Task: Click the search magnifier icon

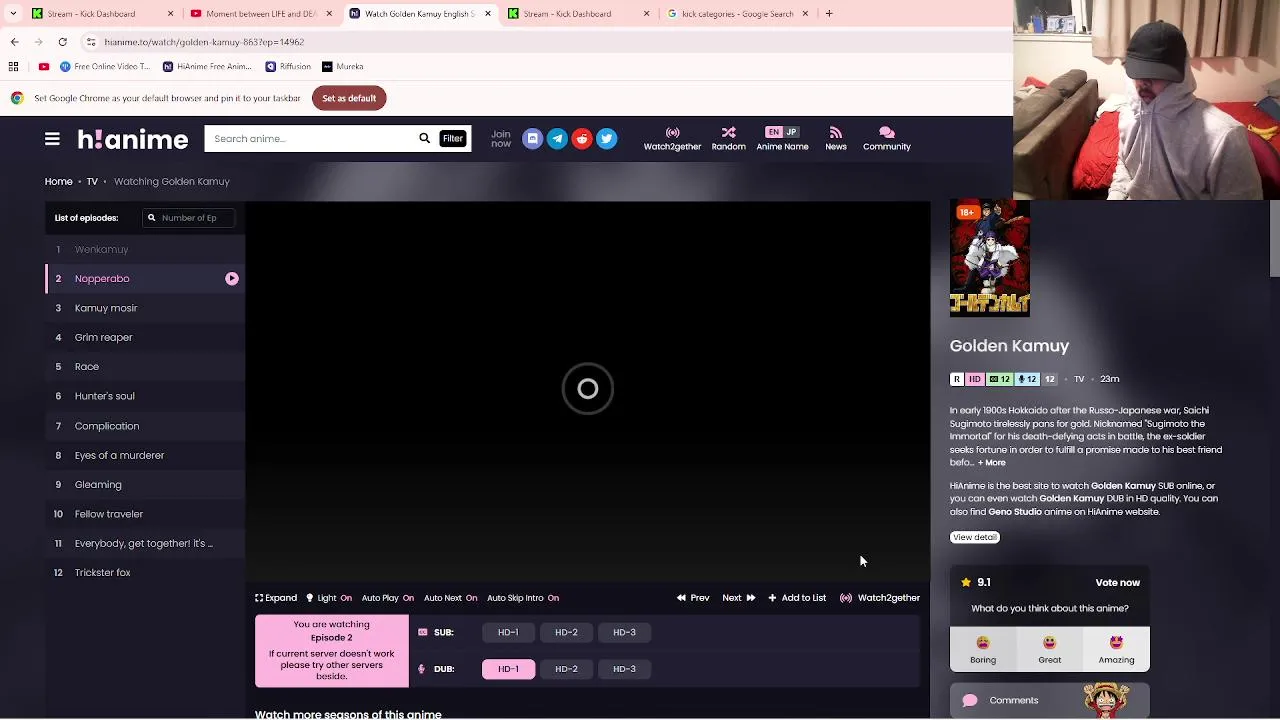Action: pyautogui.click(x=424, y=139)
